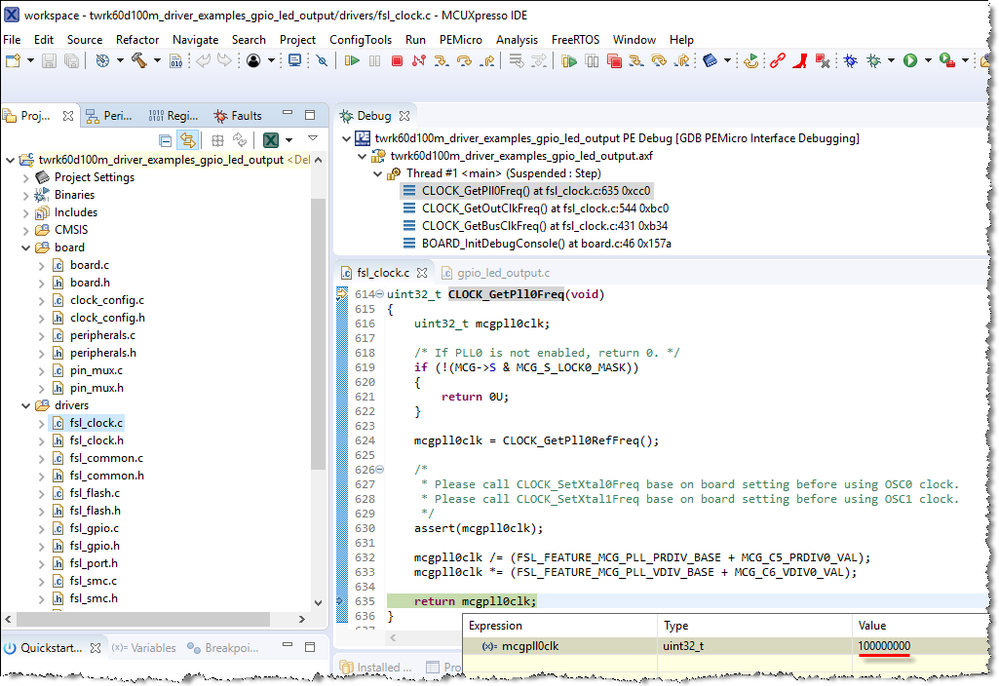Click the red chain link icon

(777, 61)
